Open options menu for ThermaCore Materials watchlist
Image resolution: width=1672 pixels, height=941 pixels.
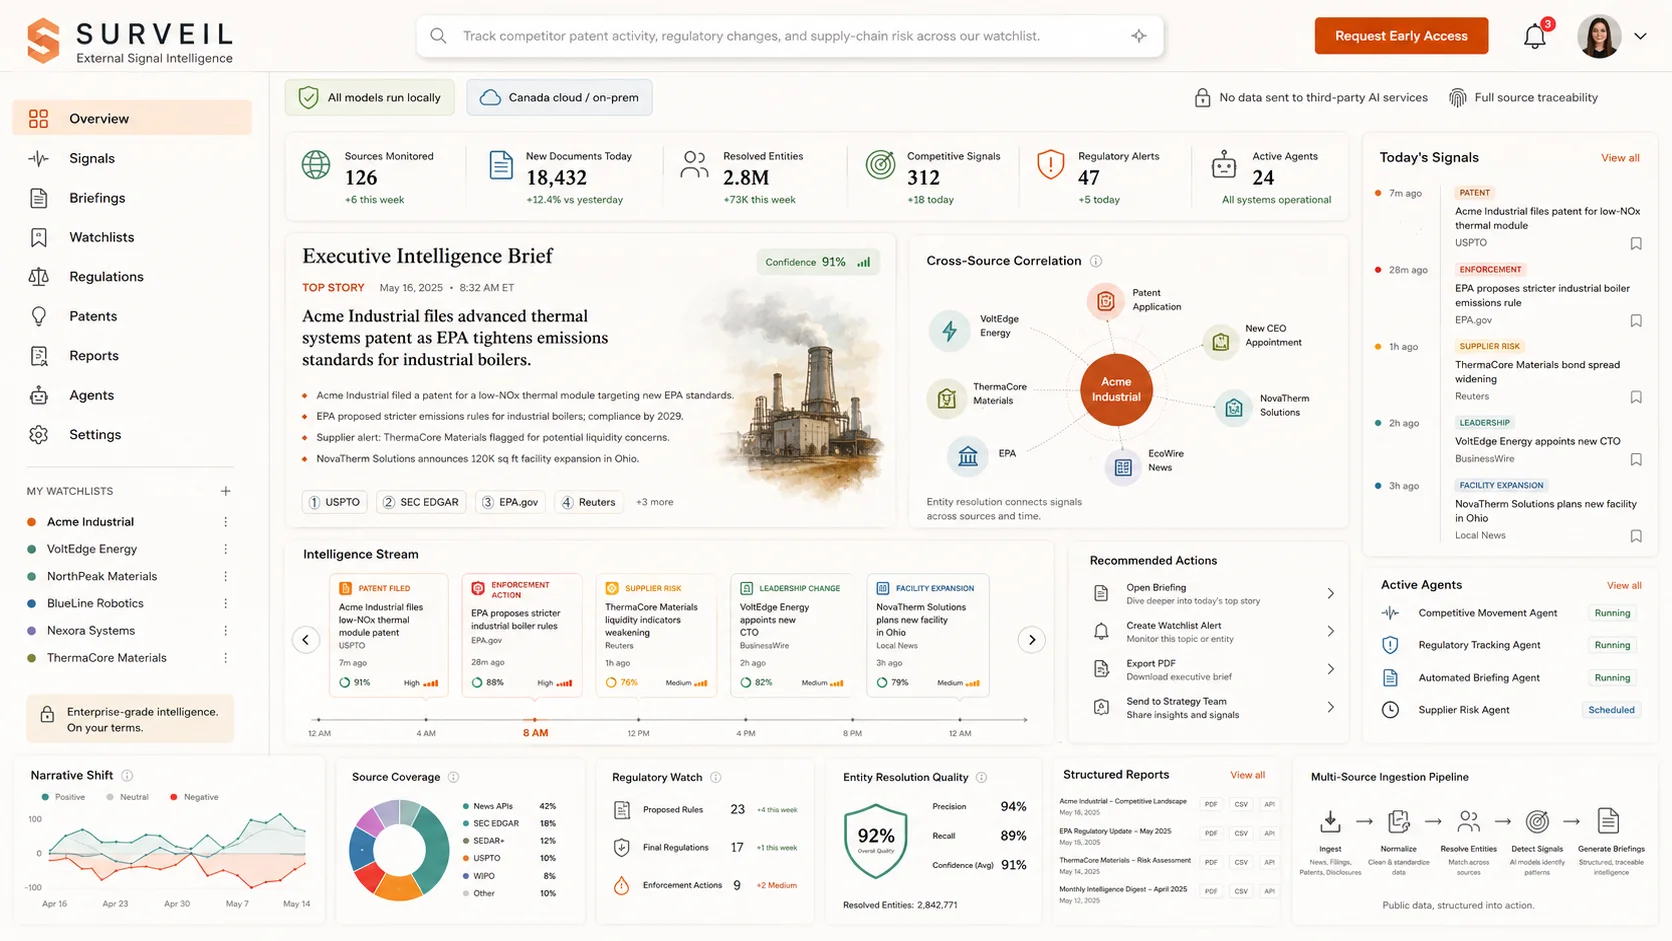point(226,658)
